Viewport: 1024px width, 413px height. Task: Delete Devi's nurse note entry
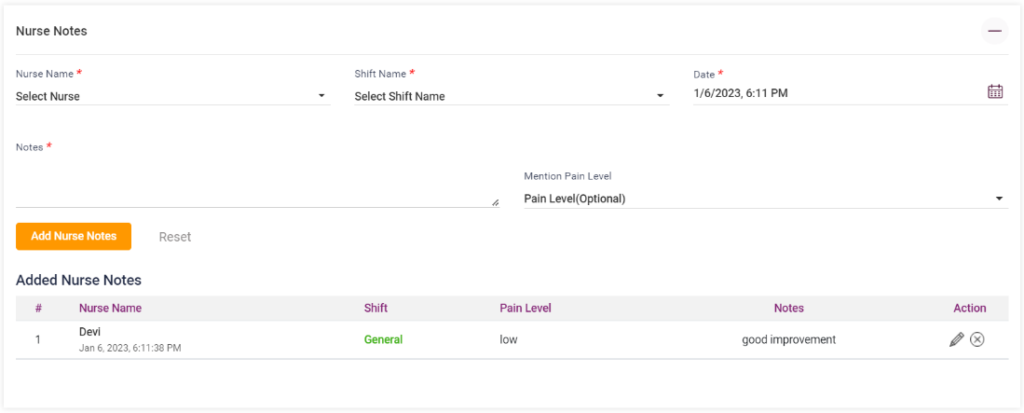[978, 340]
